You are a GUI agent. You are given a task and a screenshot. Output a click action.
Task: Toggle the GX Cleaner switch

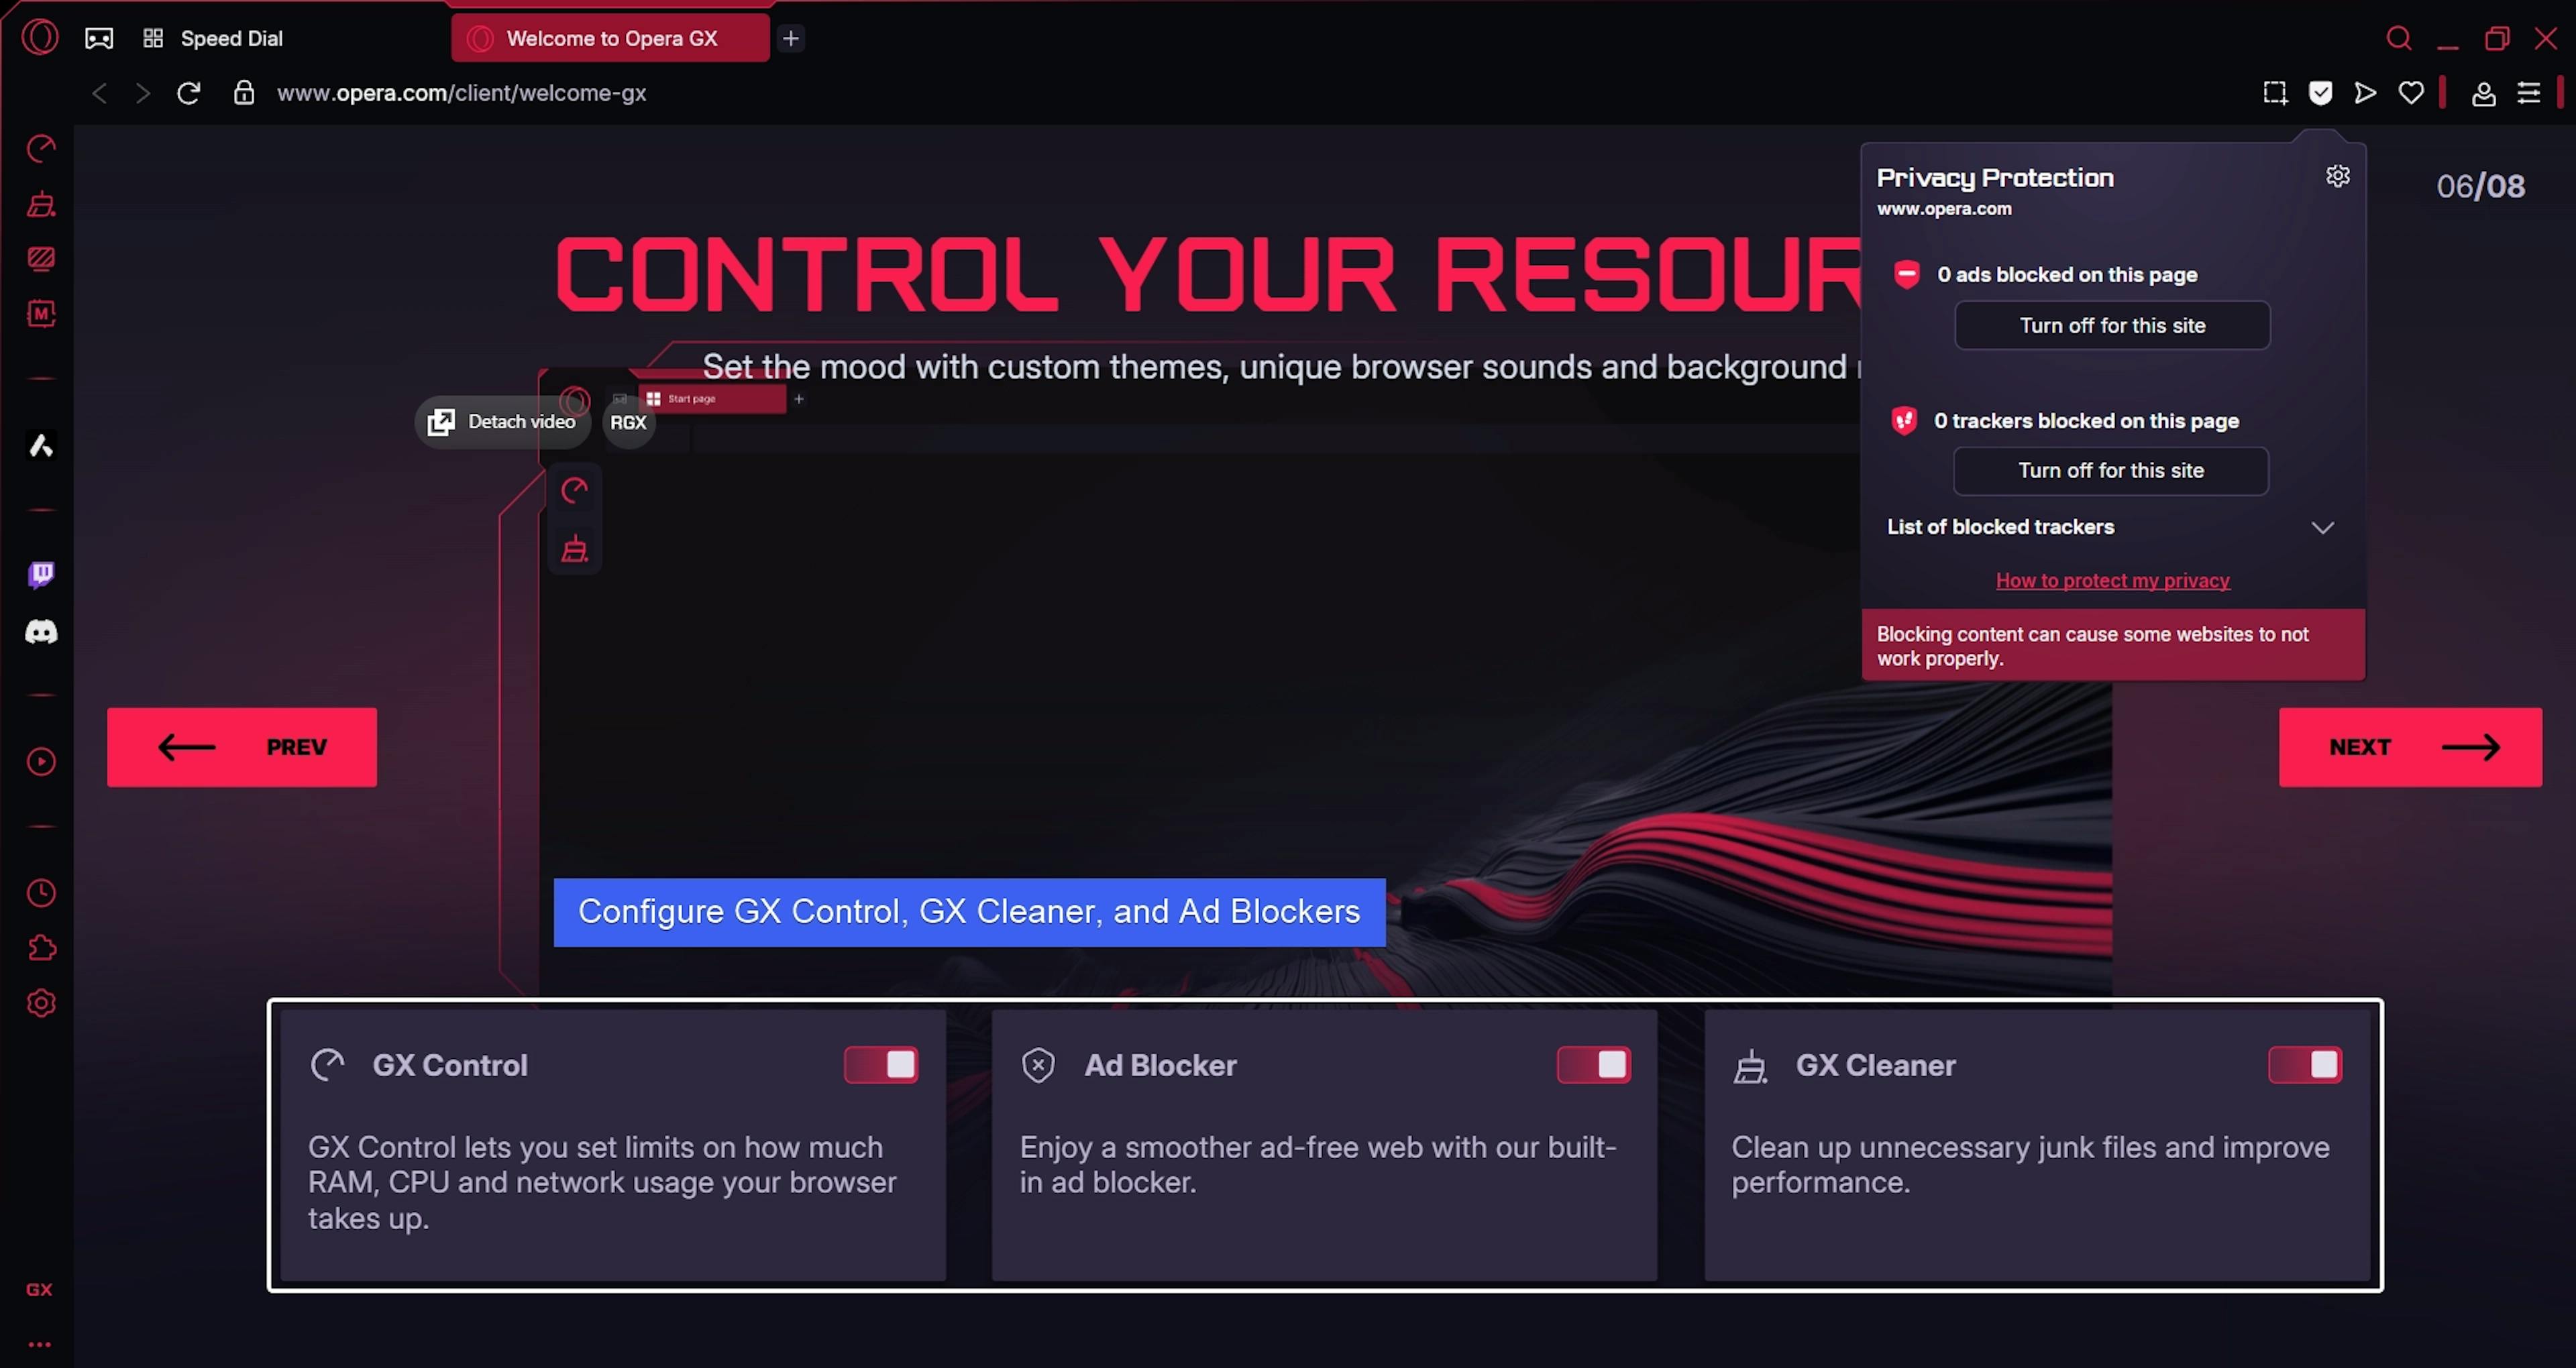[2305, 1065]
